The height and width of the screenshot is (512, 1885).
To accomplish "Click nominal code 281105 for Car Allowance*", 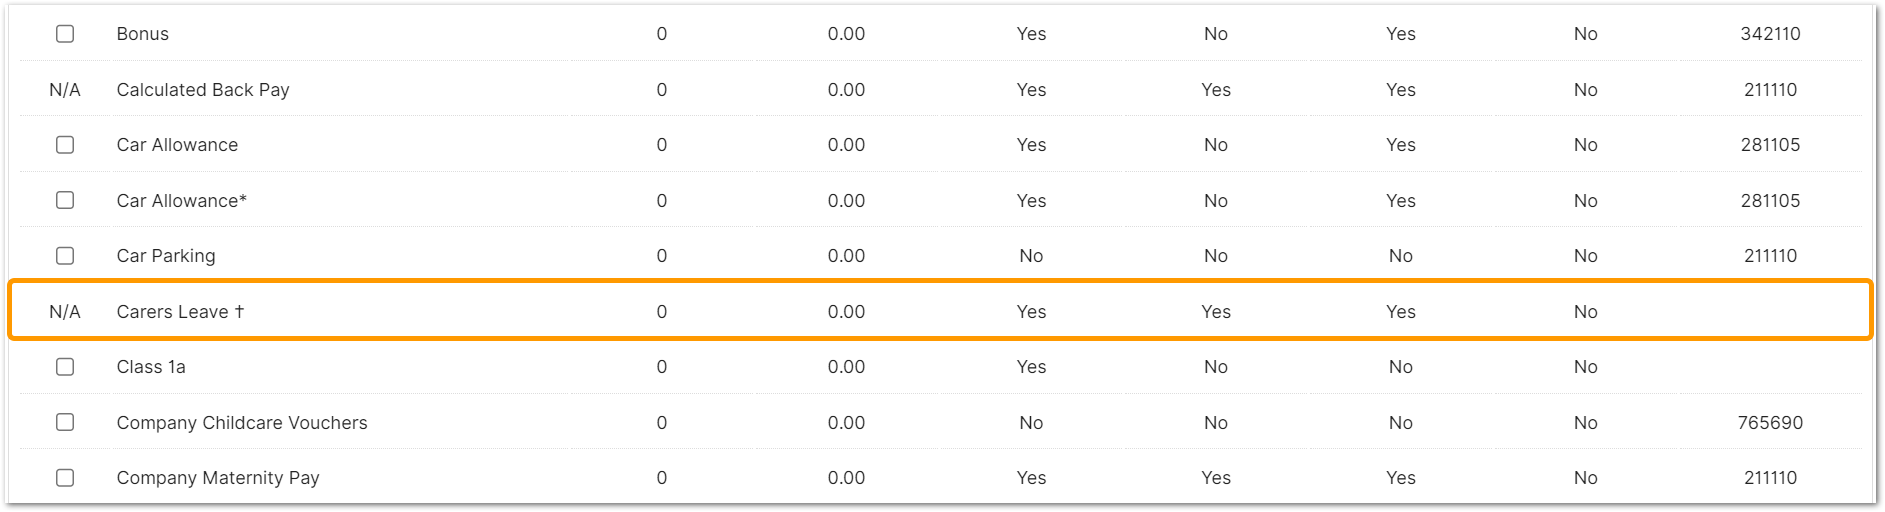I will click(x=1770, y=201).
